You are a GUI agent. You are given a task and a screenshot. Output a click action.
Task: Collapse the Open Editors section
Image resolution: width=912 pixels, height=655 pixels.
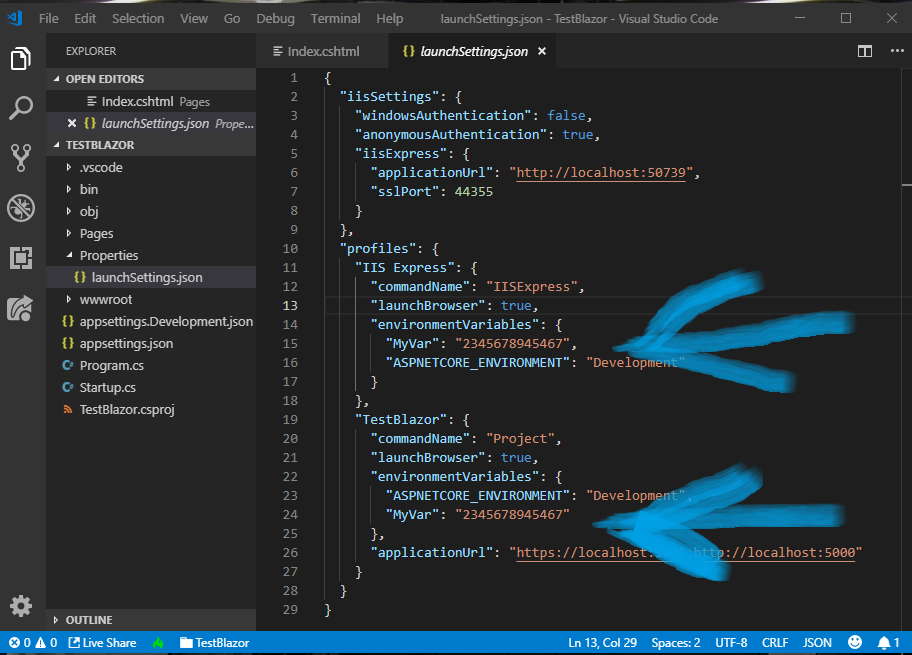pyautogui.click(x=151, y=79)
